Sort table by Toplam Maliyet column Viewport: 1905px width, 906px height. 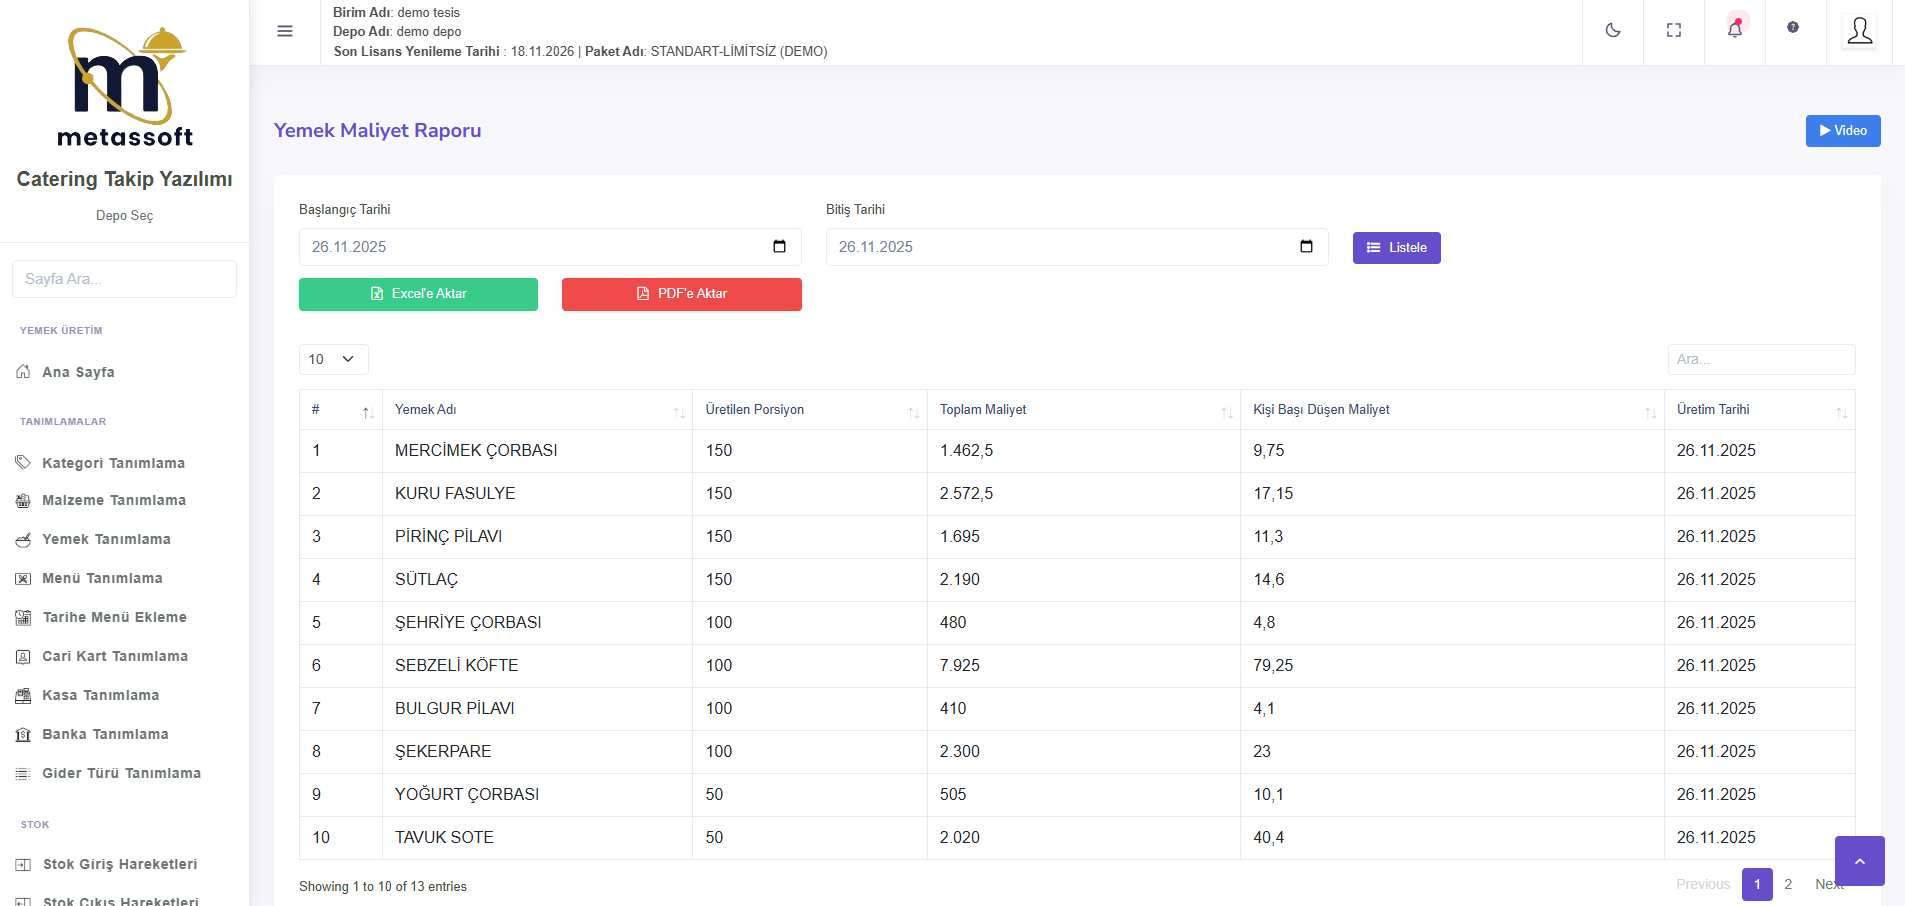tap(1083, 410)
